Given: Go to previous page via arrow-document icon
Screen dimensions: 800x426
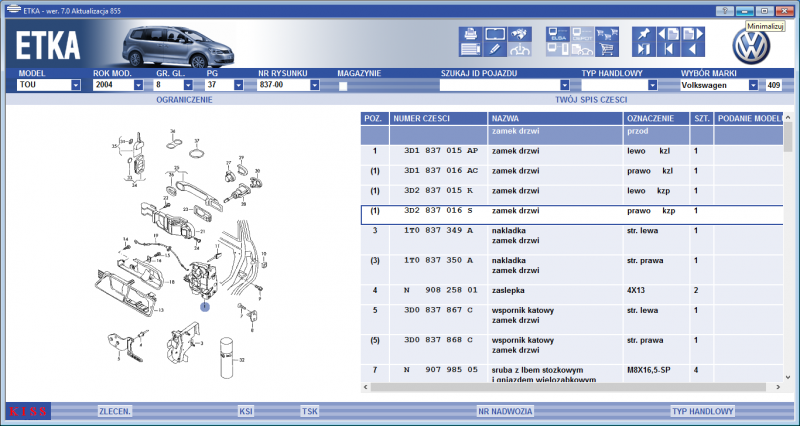Looking at the screenshot, I should point(668,34).
